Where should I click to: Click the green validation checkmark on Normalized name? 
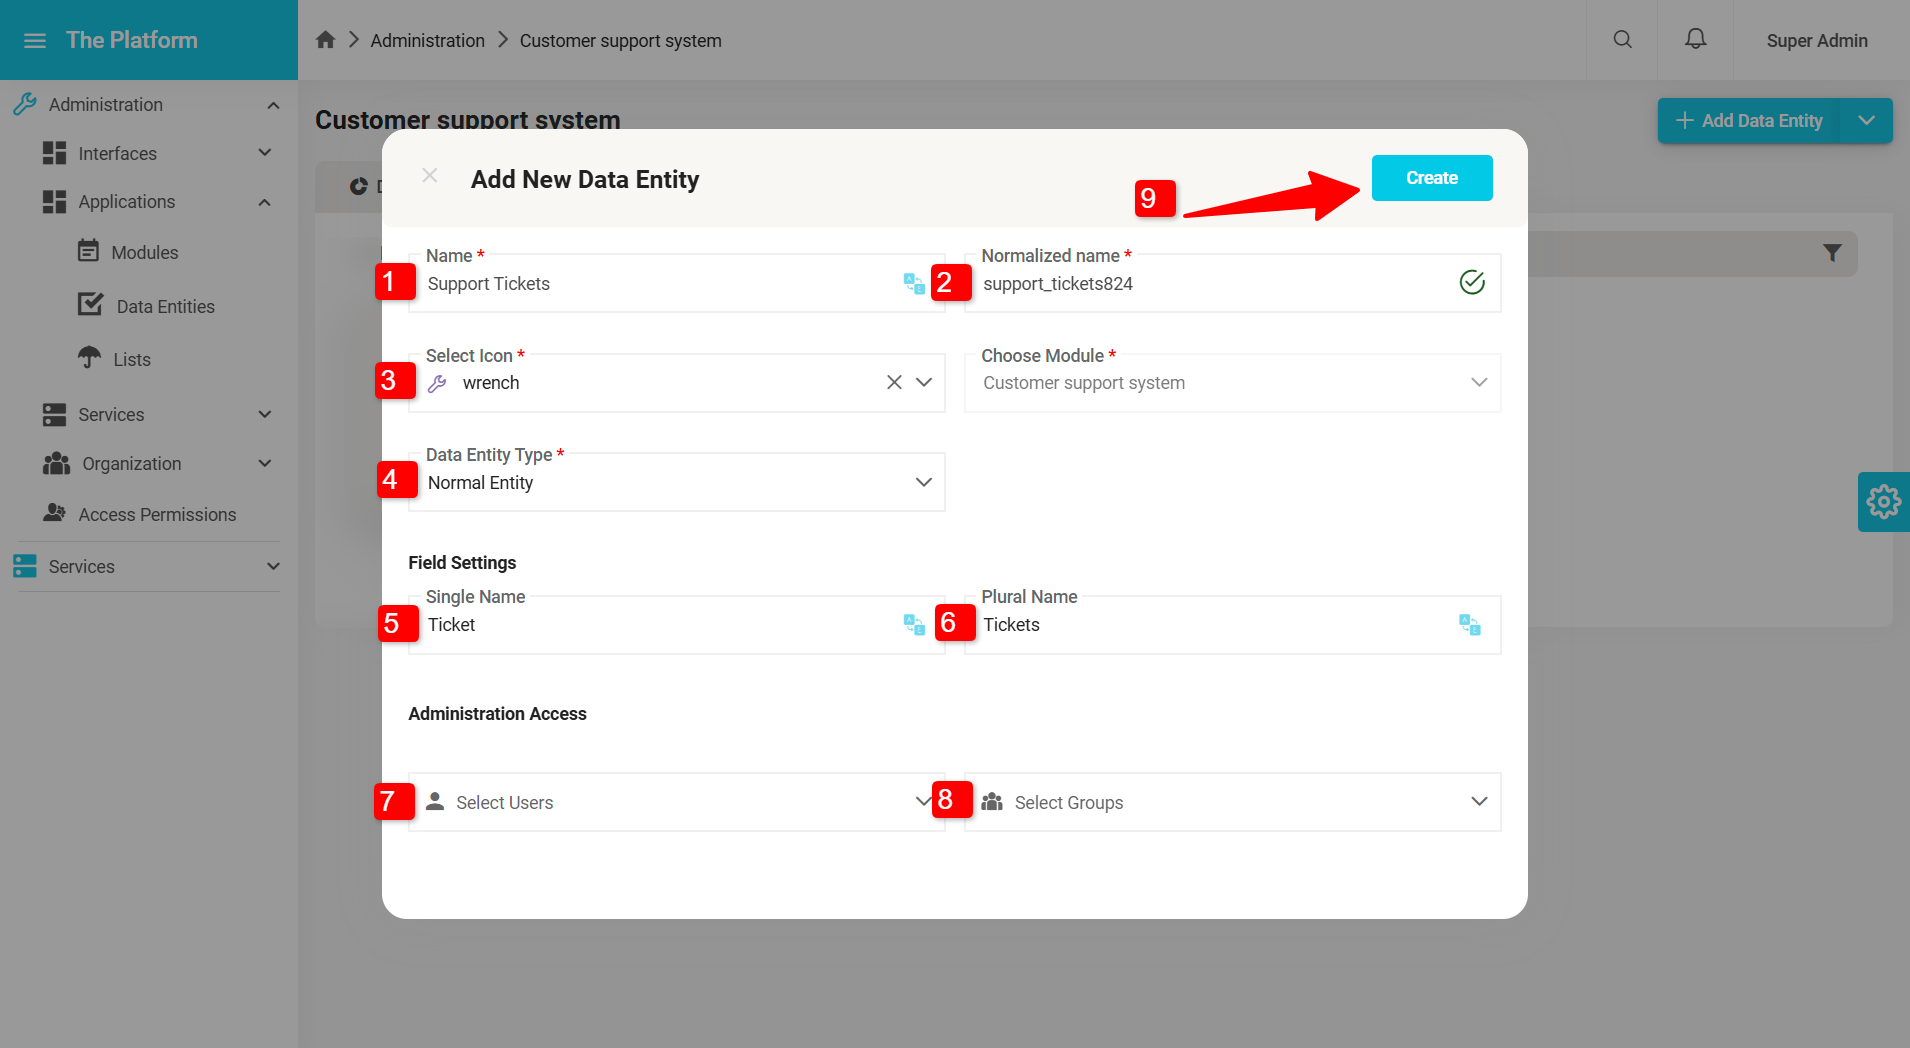[x=1471, y=282]
